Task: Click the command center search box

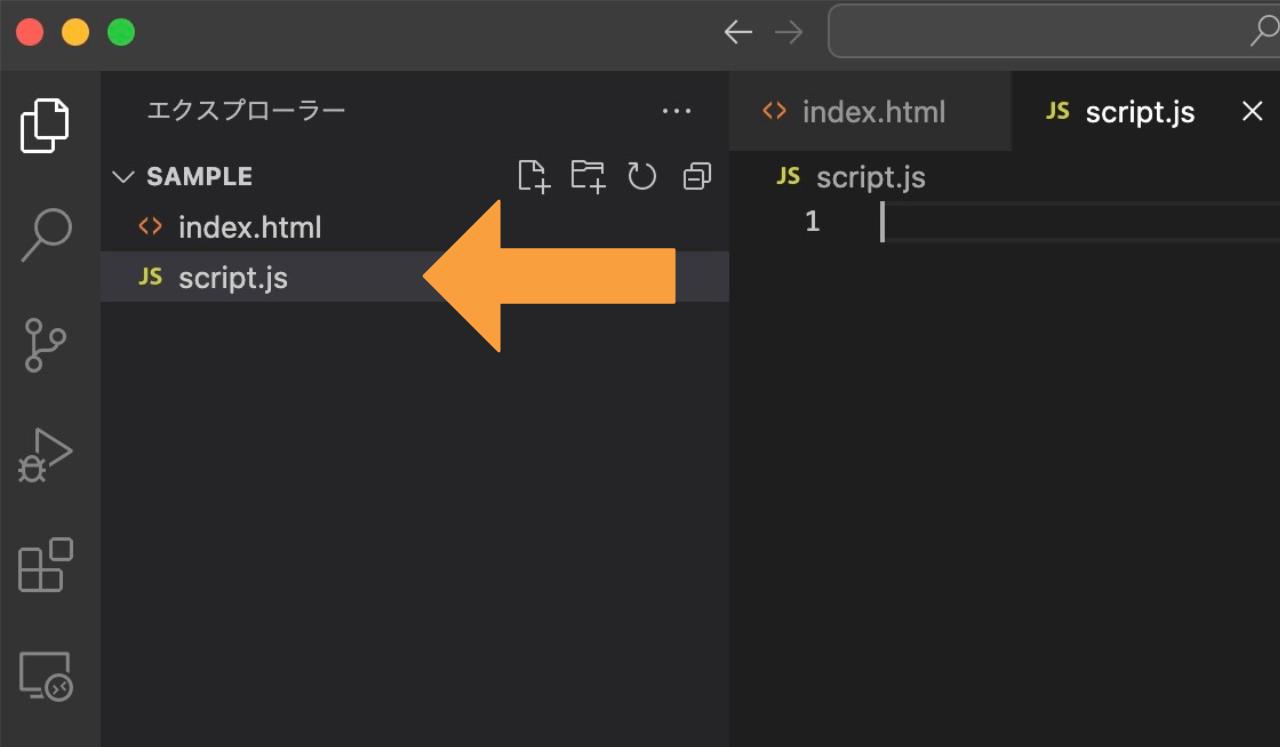Action: (x=1054, y=32)
